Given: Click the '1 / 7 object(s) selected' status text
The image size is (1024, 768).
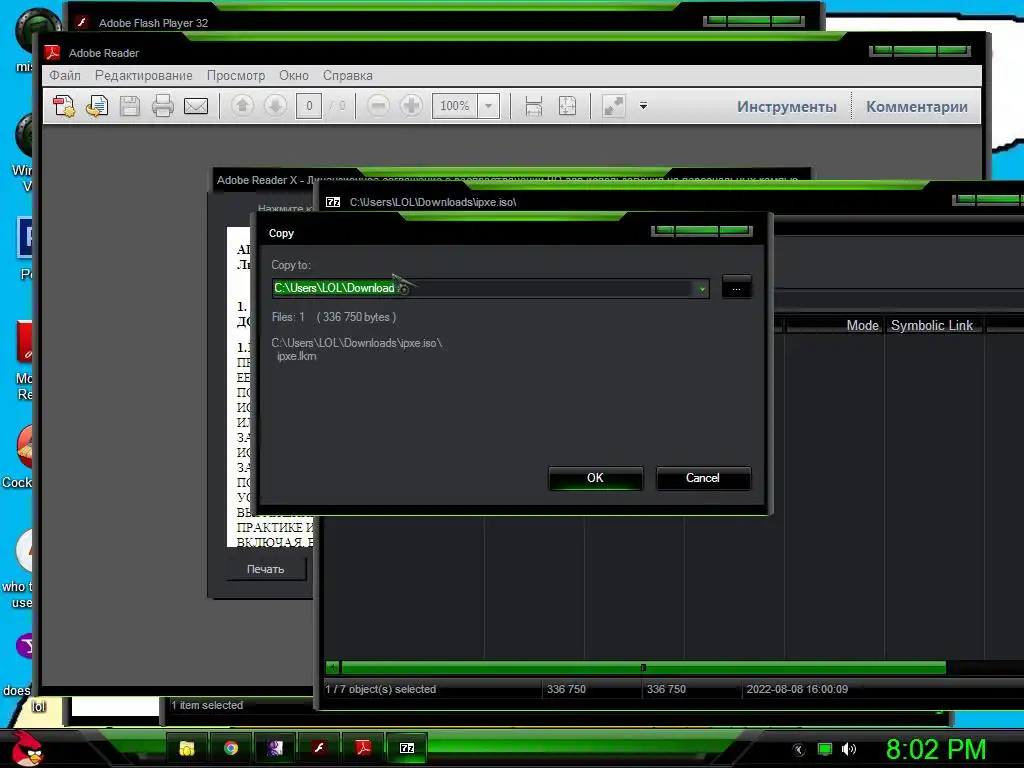Looking at the screenshot, I should click(x=381, y=689).
